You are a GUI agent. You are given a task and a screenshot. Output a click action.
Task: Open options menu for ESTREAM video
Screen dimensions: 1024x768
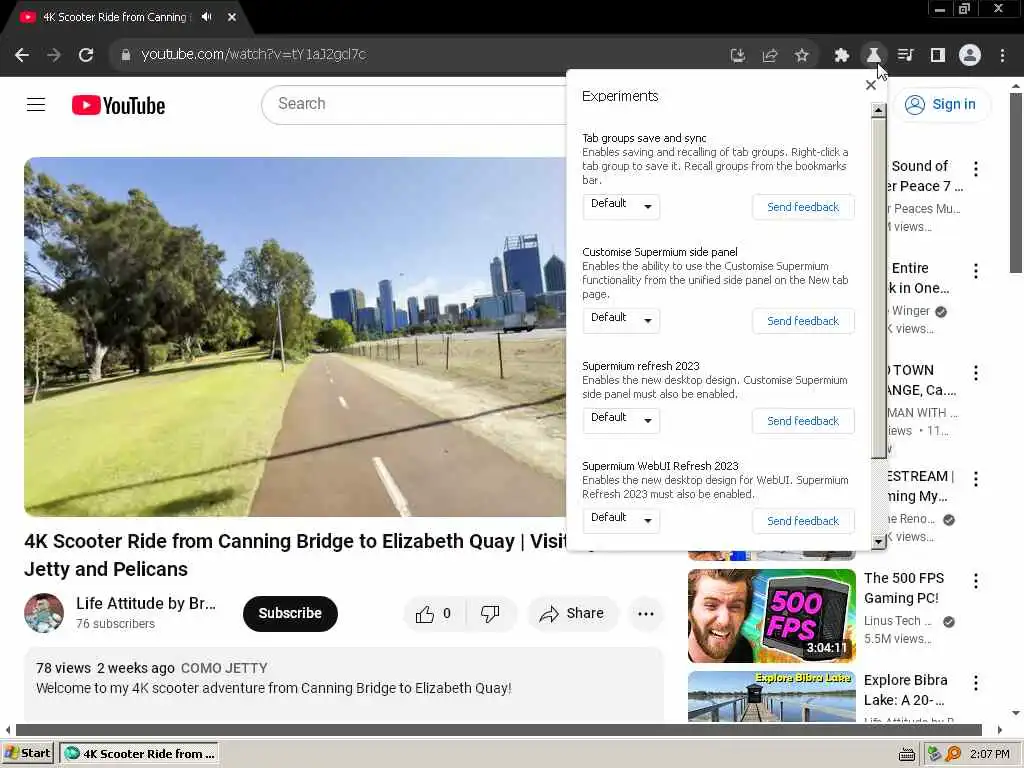click(x=976, y=479)
